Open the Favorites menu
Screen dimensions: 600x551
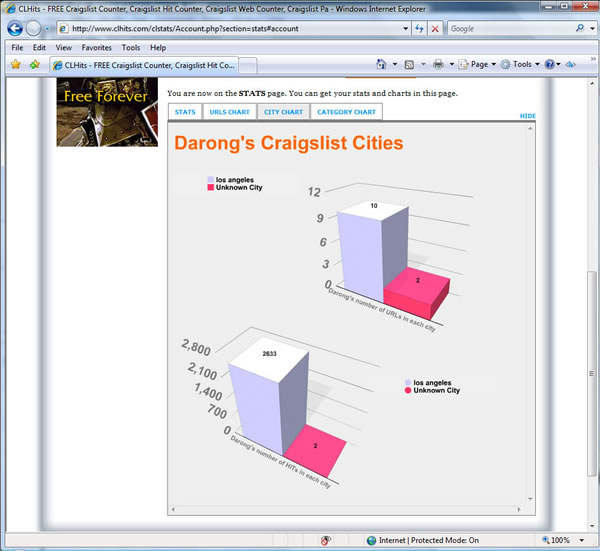pyautogui.click(x=96, y=47)
